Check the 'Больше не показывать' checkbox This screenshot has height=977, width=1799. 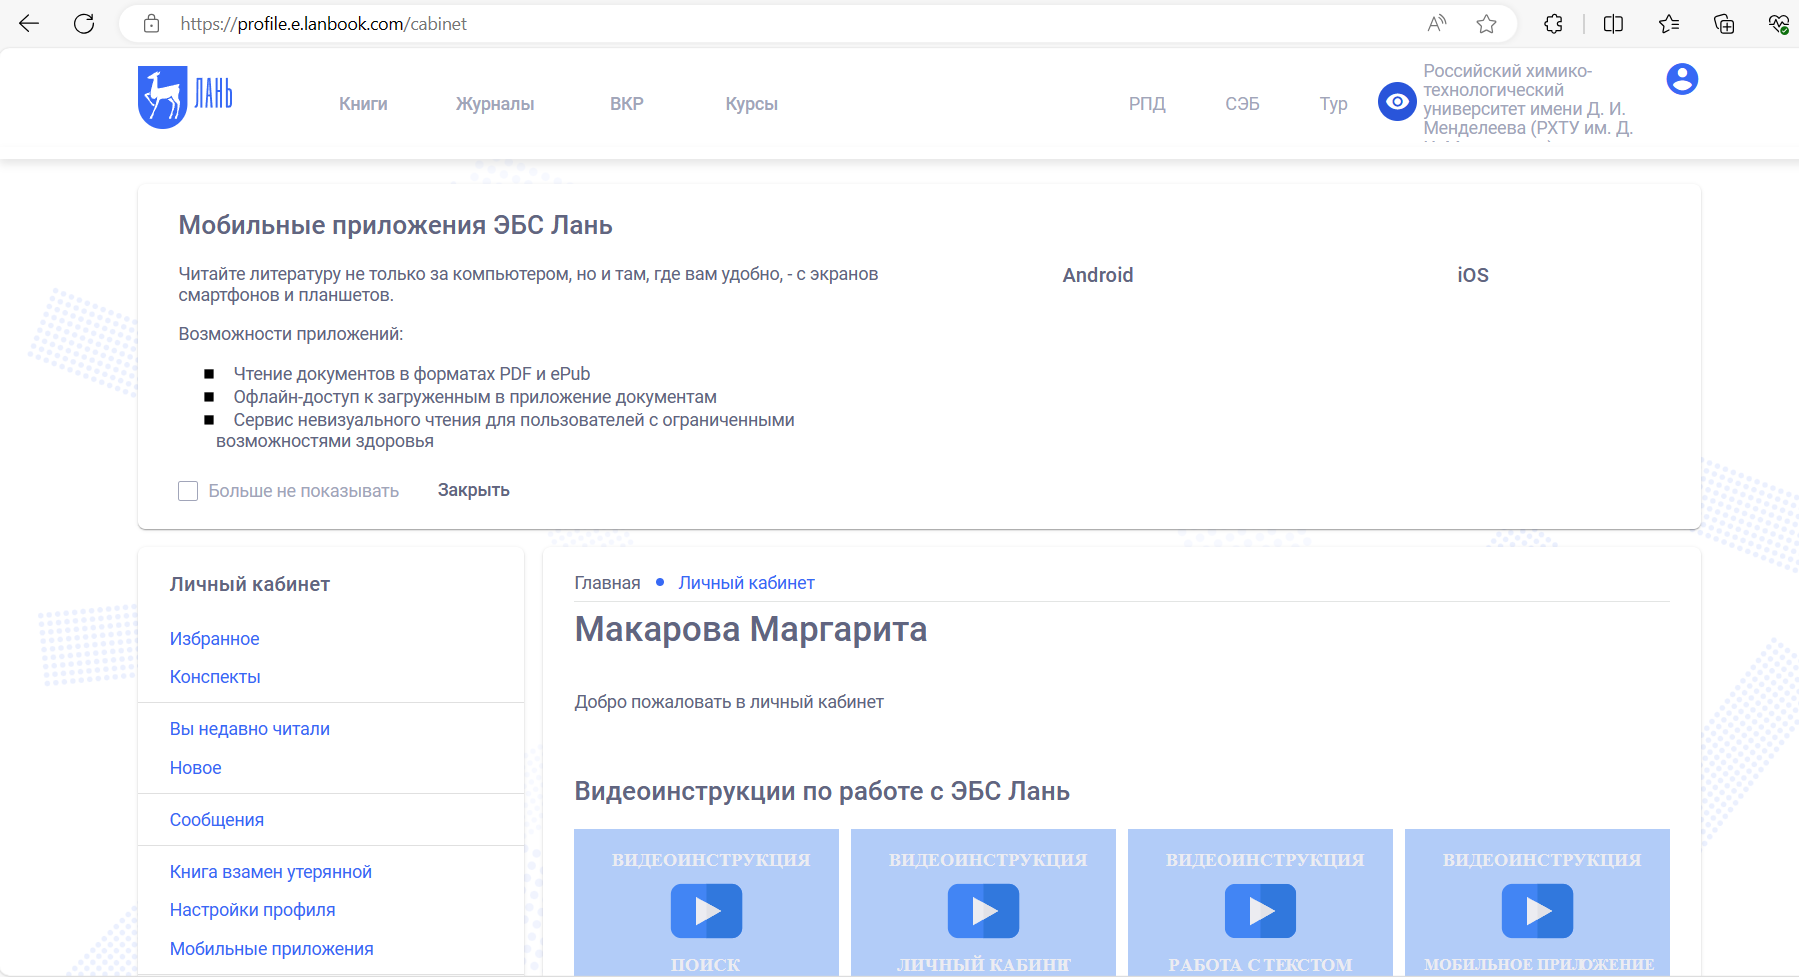click(x=188, y=491)
